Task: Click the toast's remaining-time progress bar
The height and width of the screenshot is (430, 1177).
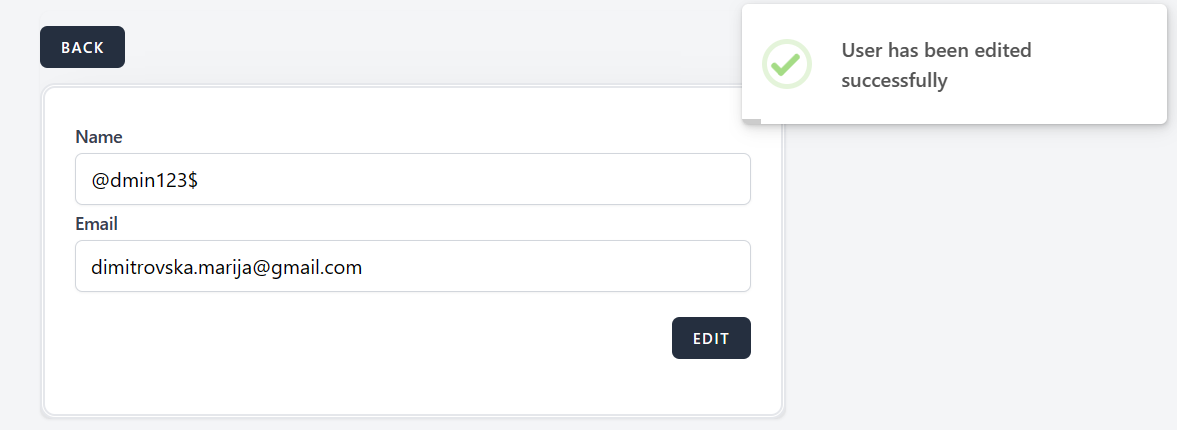Action: 751,121
